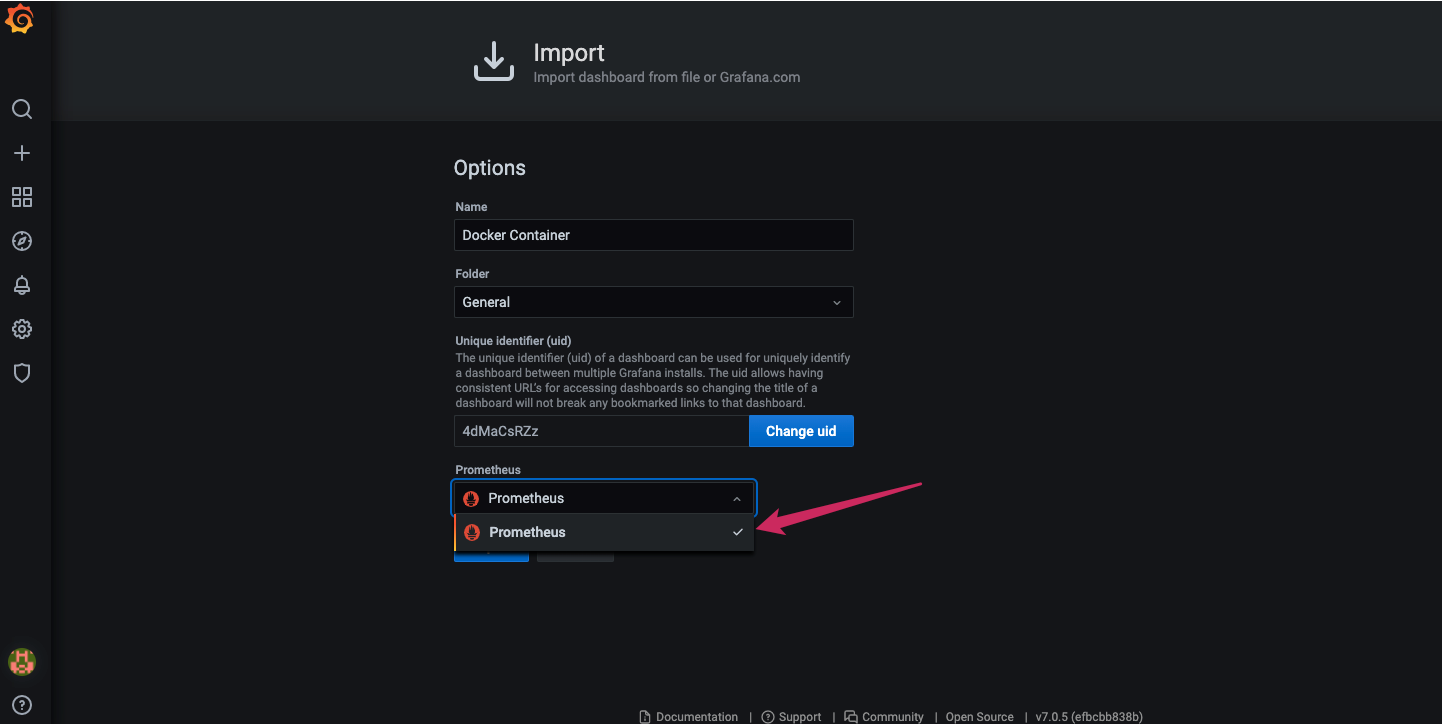
Task: Open the Documentation footer link
Action: pyautogui.click(x=689, y=717)
